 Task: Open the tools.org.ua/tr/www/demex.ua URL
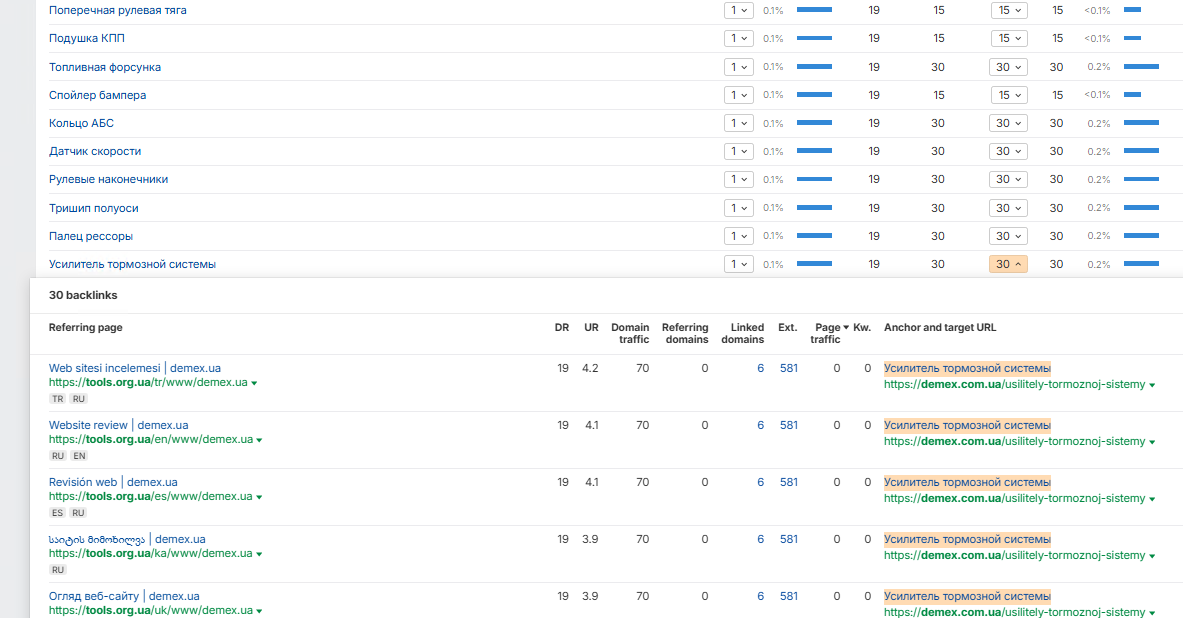148,383
